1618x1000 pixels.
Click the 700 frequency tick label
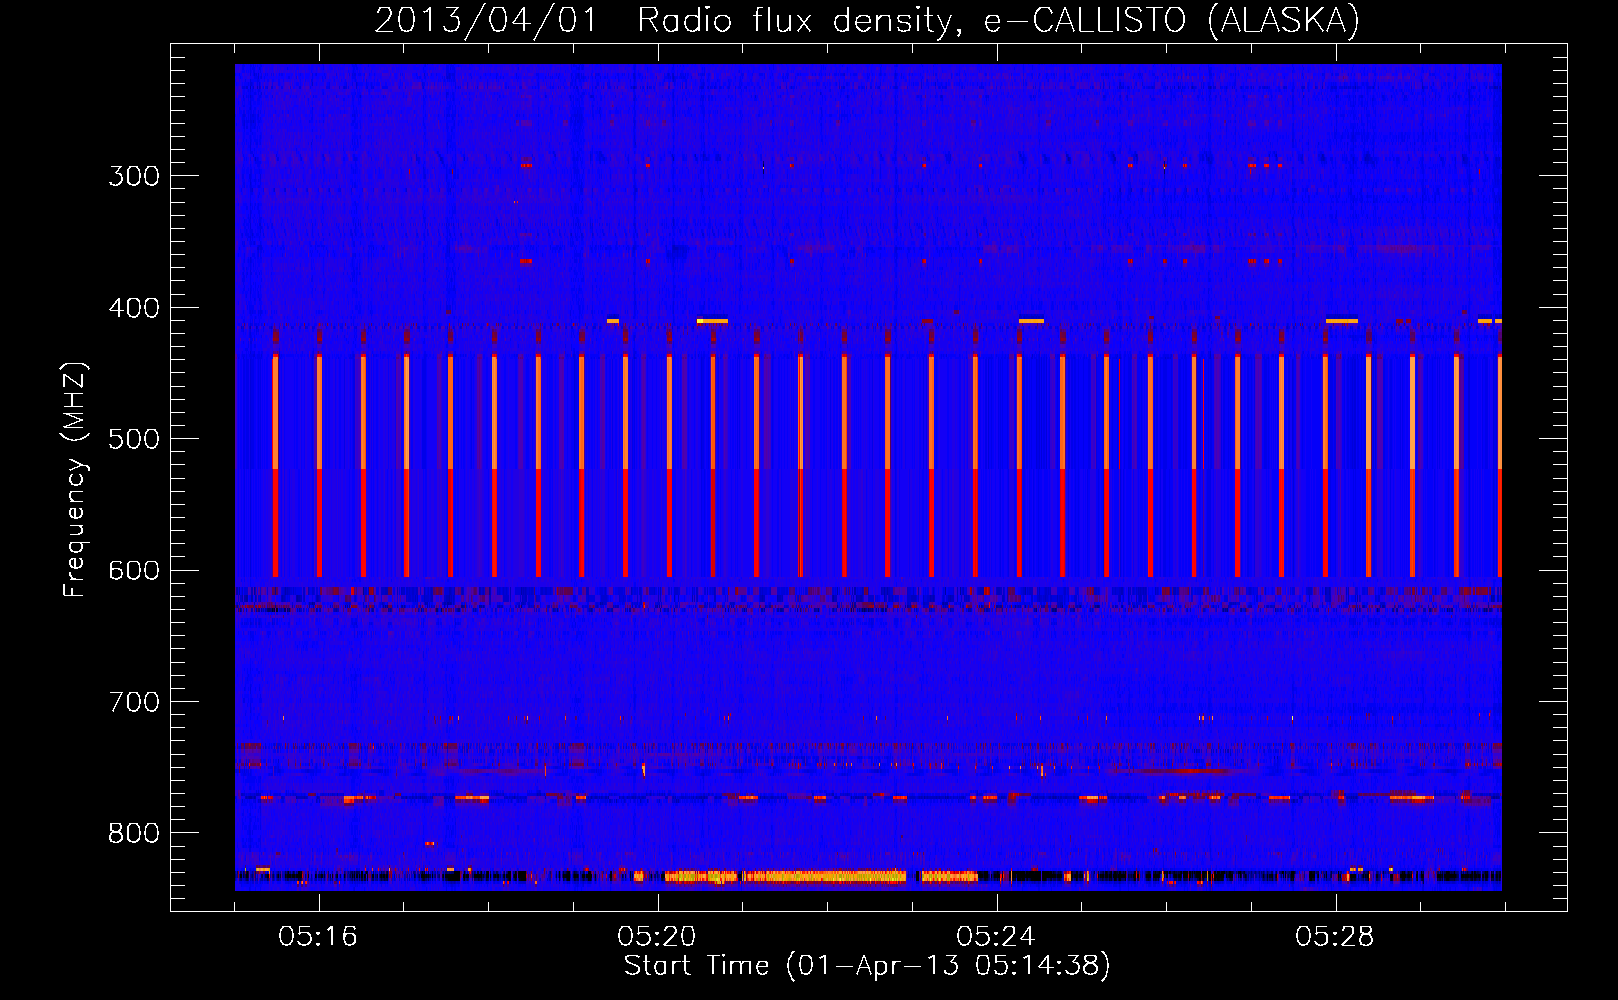134,702
